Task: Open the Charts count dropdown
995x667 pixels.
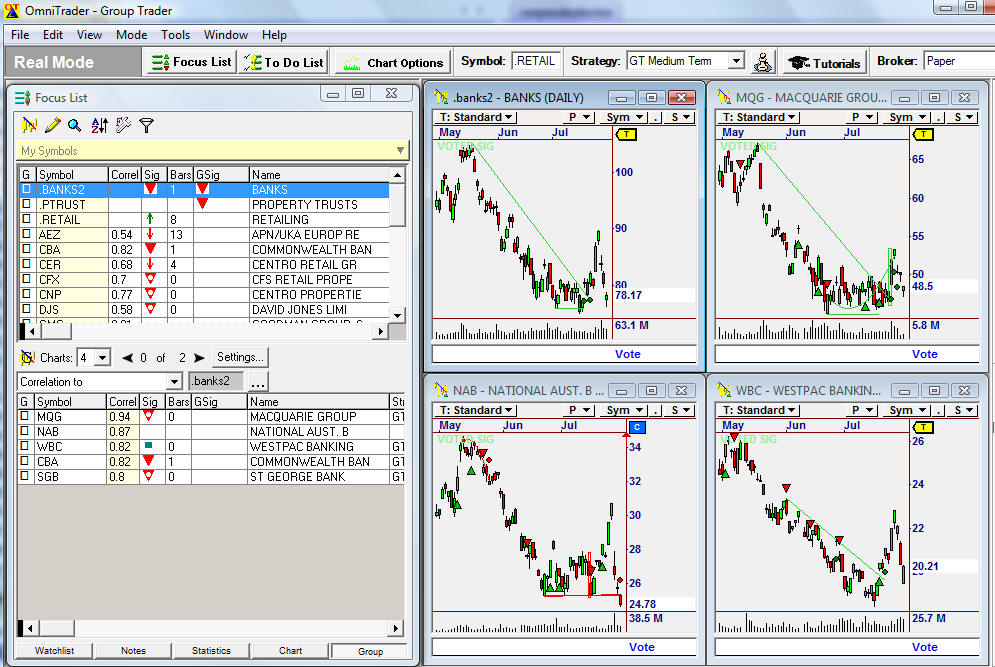Action: pyautogui.click(x=102, y=358)
